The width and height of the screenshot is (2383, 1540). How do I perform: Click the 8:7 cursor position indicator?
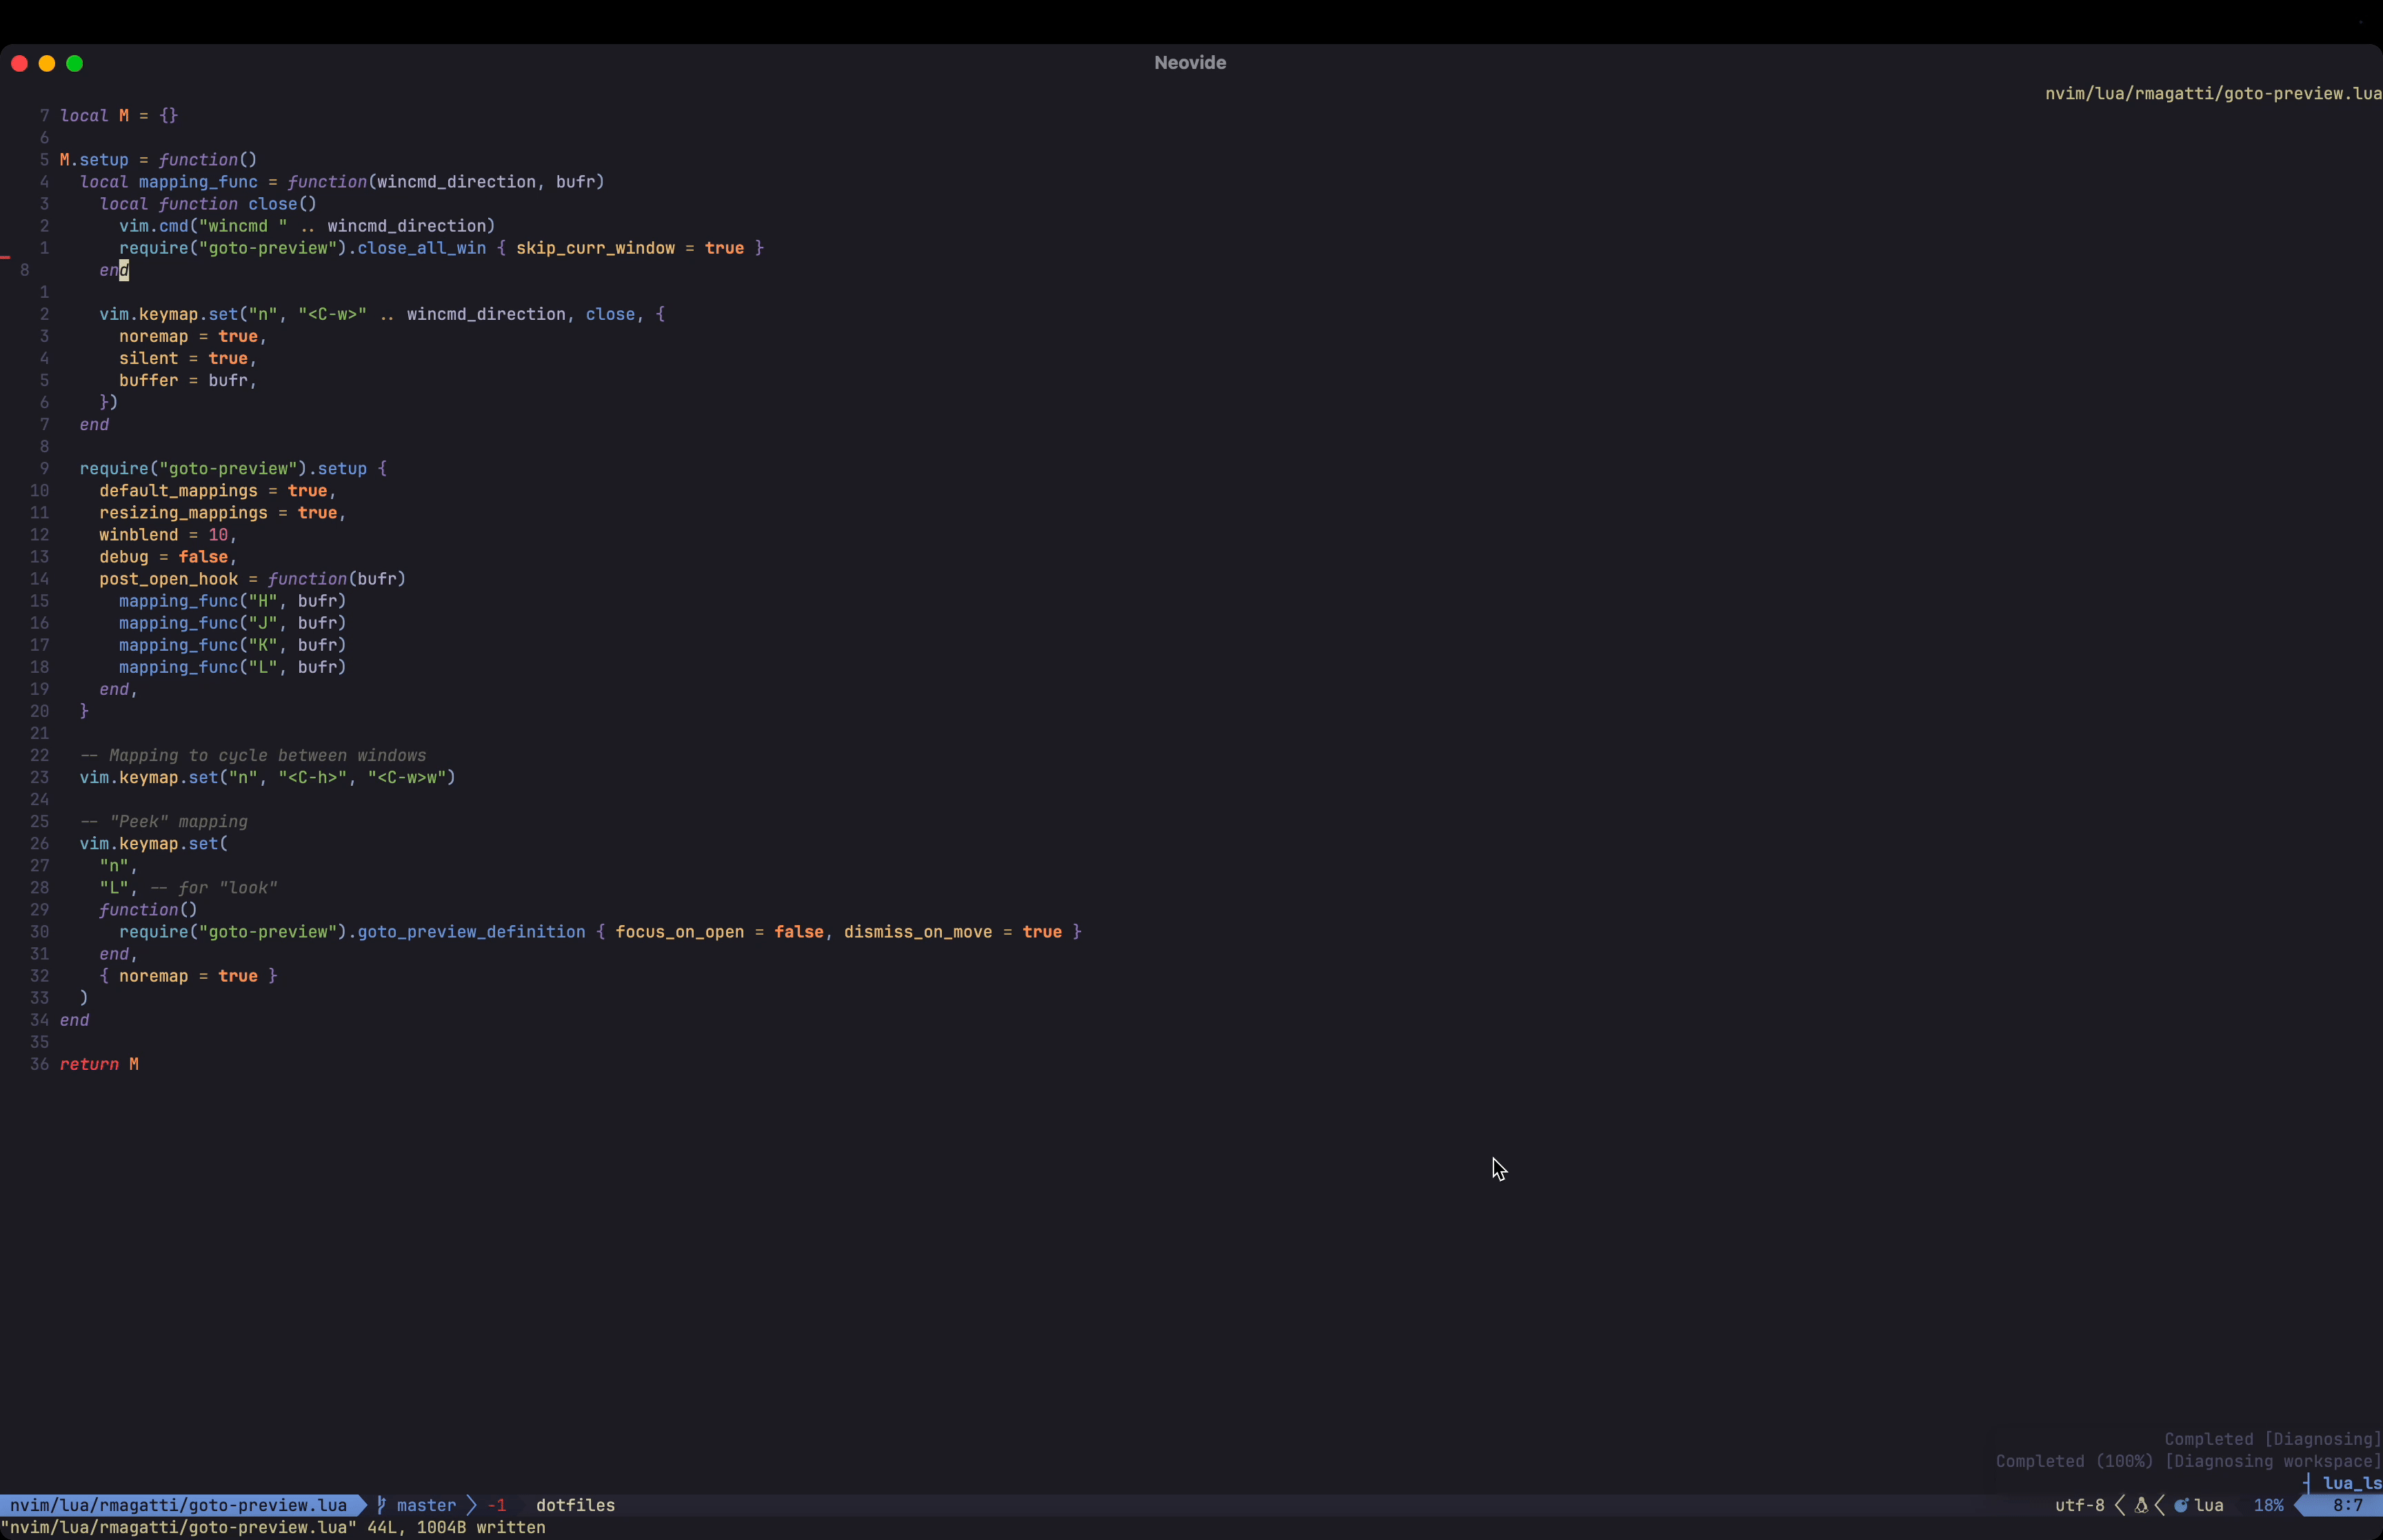coord(2347,1505)
